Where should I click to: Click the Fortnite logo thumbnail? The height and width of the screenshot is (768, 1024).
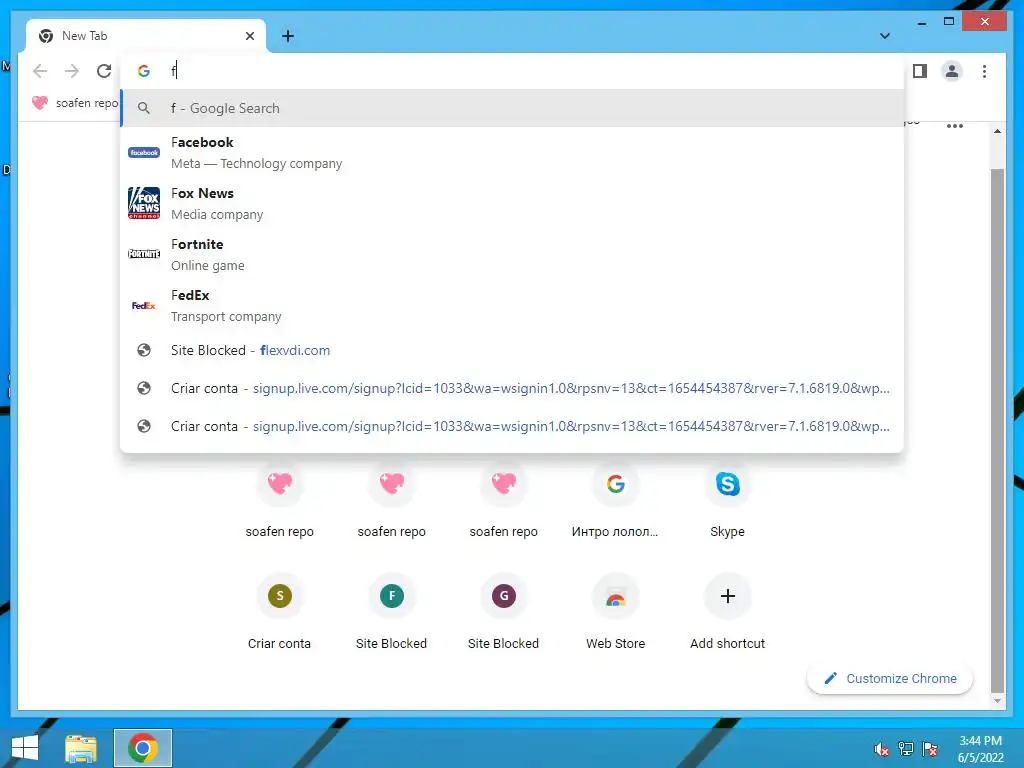click(144, 254)
